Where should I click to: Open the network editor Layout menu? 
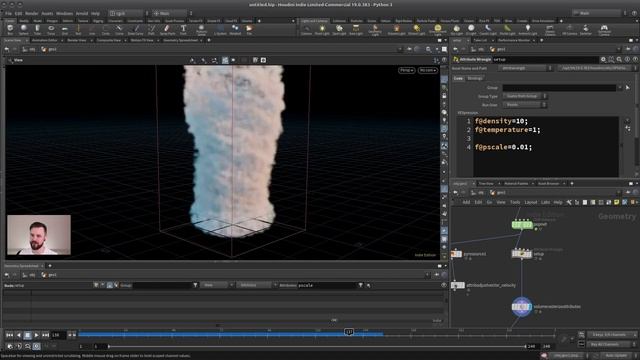pyautogui.click(x=531, y=202)
